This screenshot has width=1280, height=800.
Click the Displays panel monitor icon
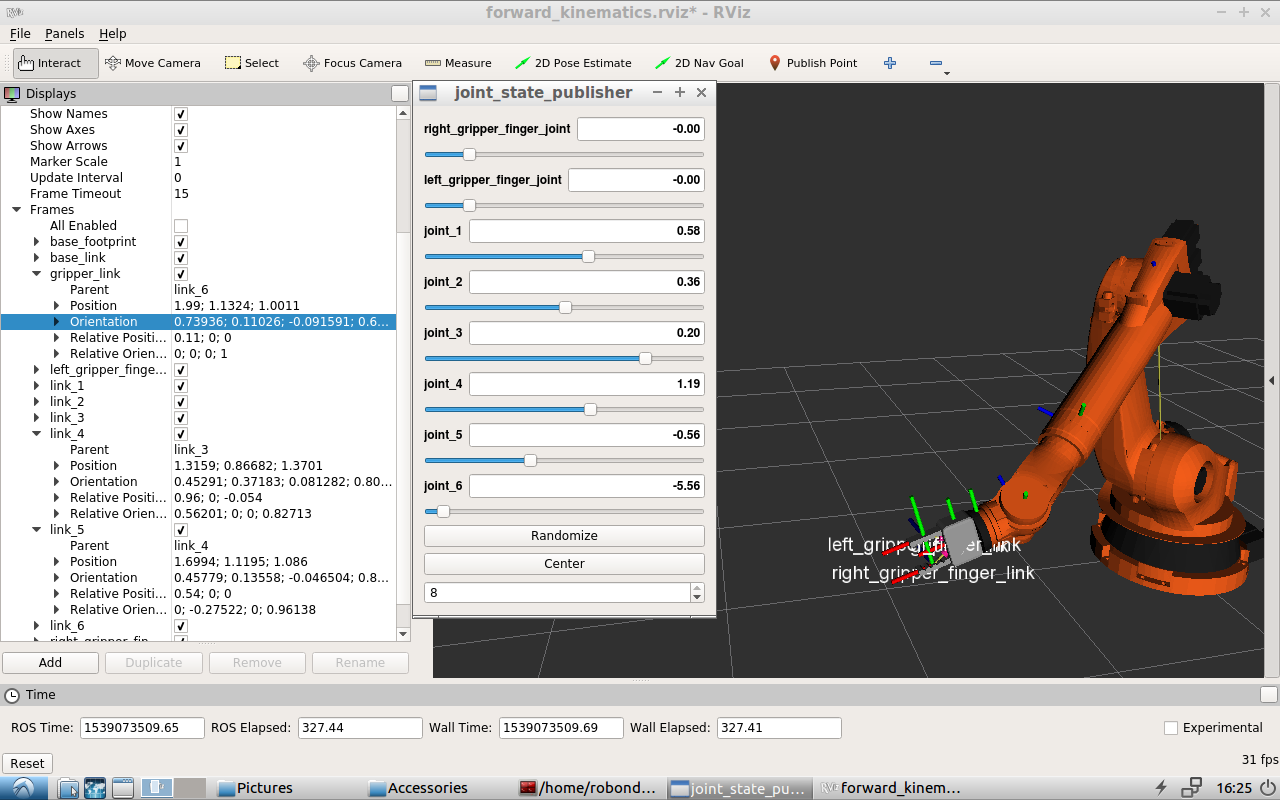click(12, 93)
